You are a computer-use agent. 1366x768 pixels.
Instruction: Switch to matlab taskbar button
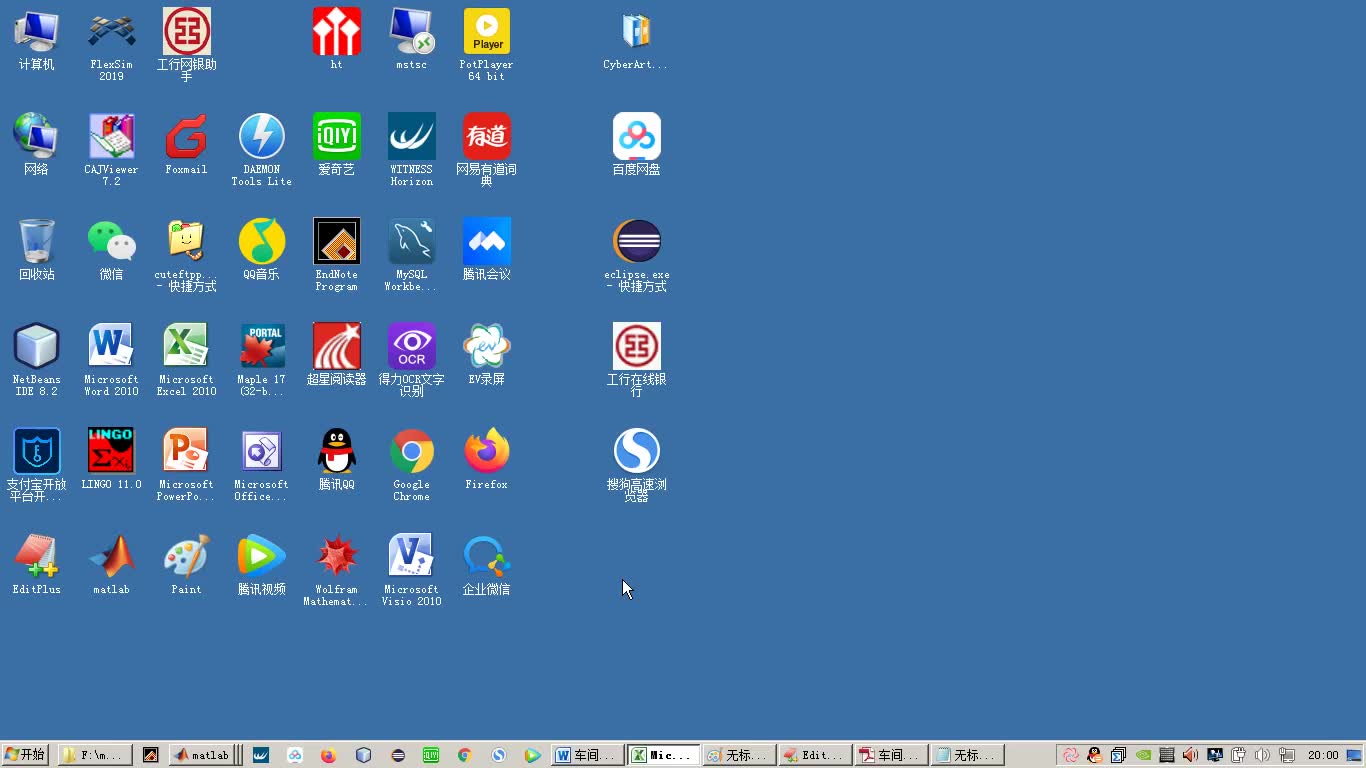click(201, 755)
